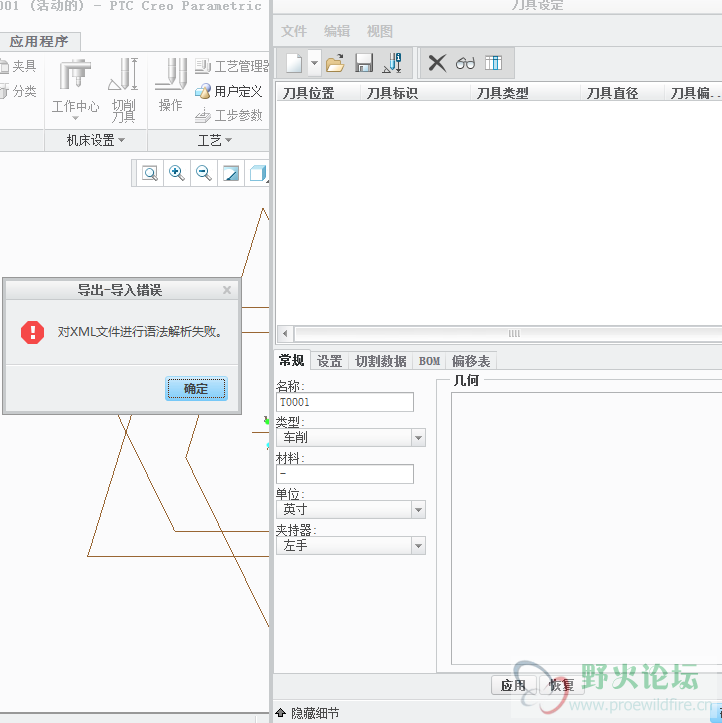This screenshot has height=723, width=722.
Task: Click the 名称 field containing T0001
Action: pyautogui.click(x=345, y=402)
